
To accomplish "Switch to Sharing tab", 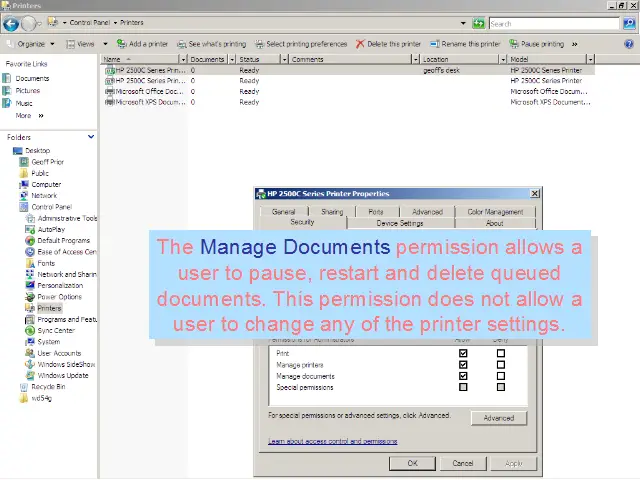I will click(x=332, y=212).
